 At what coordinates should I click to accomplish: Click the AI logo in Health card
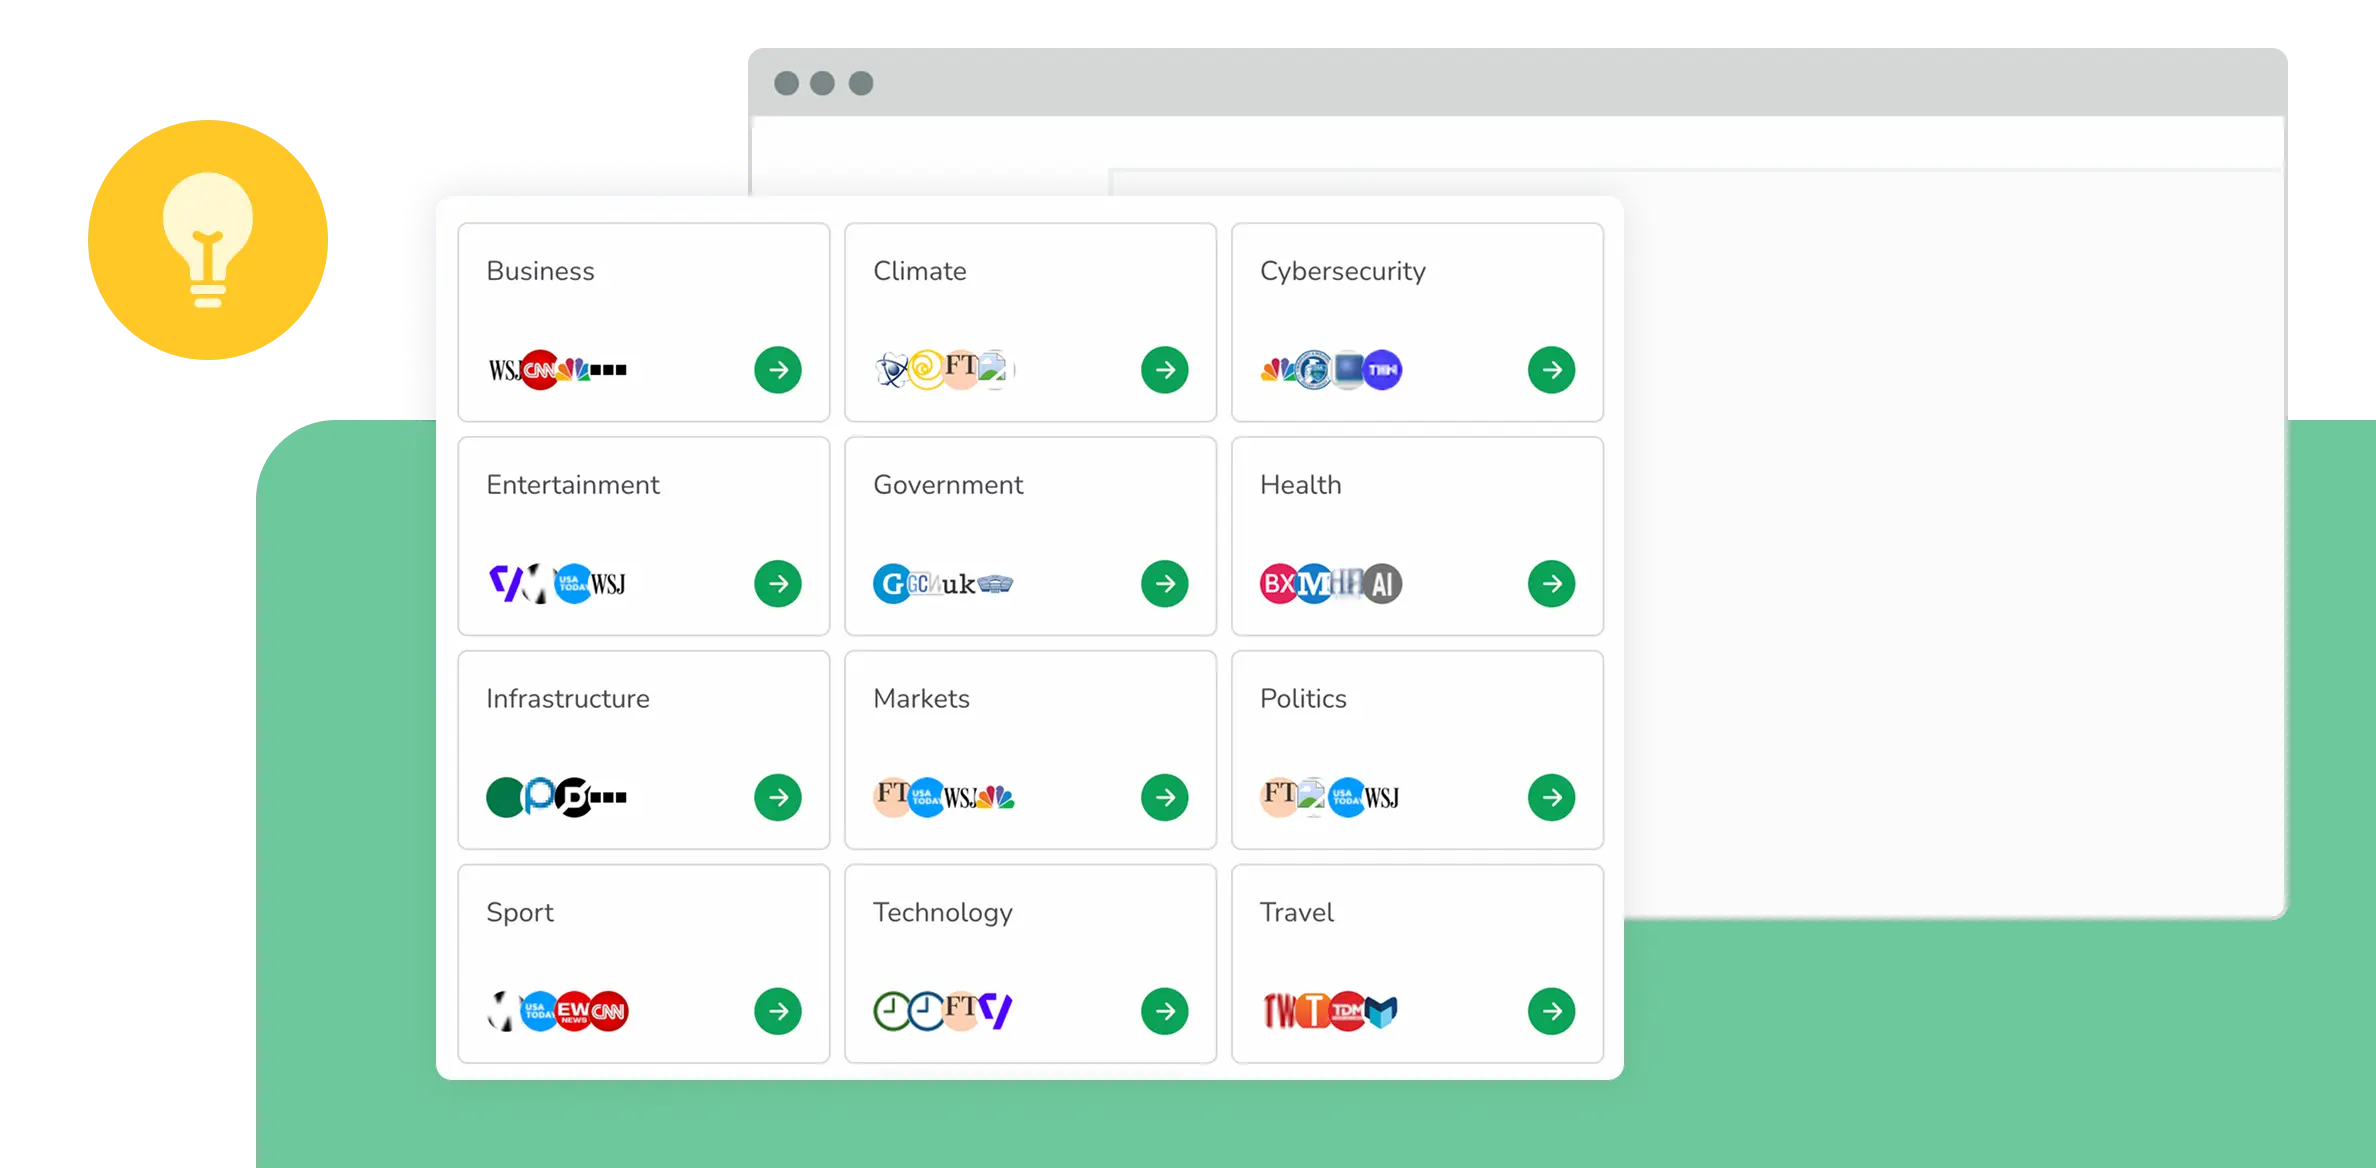pos(1382,584)
